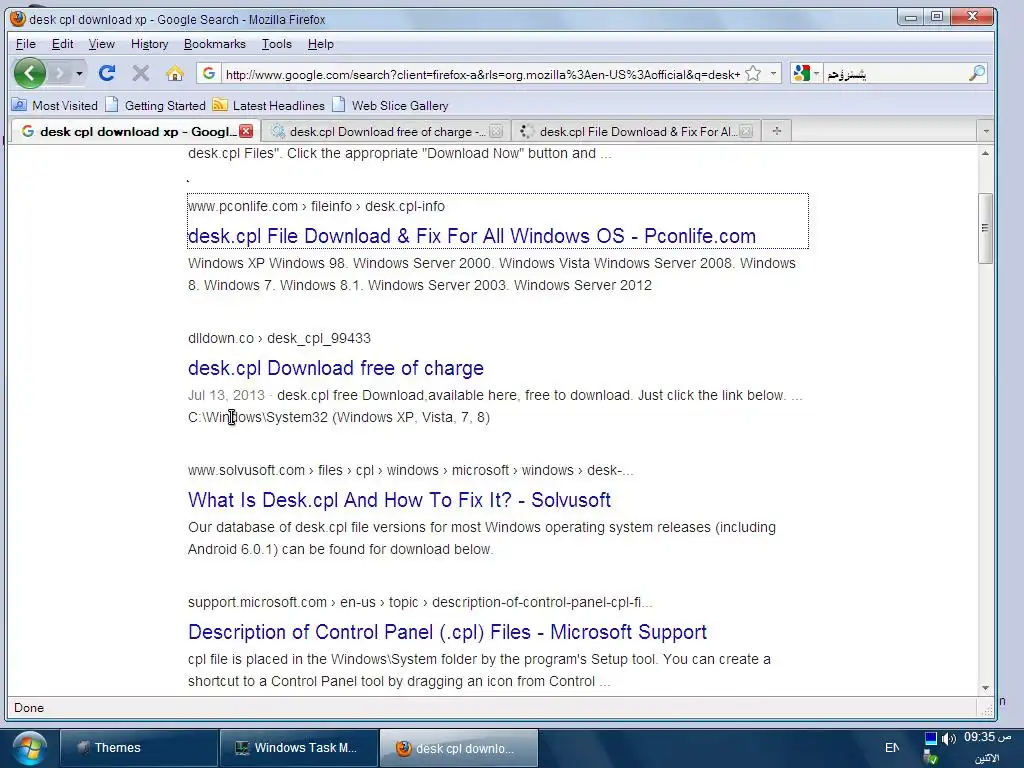Click the scrollbar down arrow

coord(985,688)
